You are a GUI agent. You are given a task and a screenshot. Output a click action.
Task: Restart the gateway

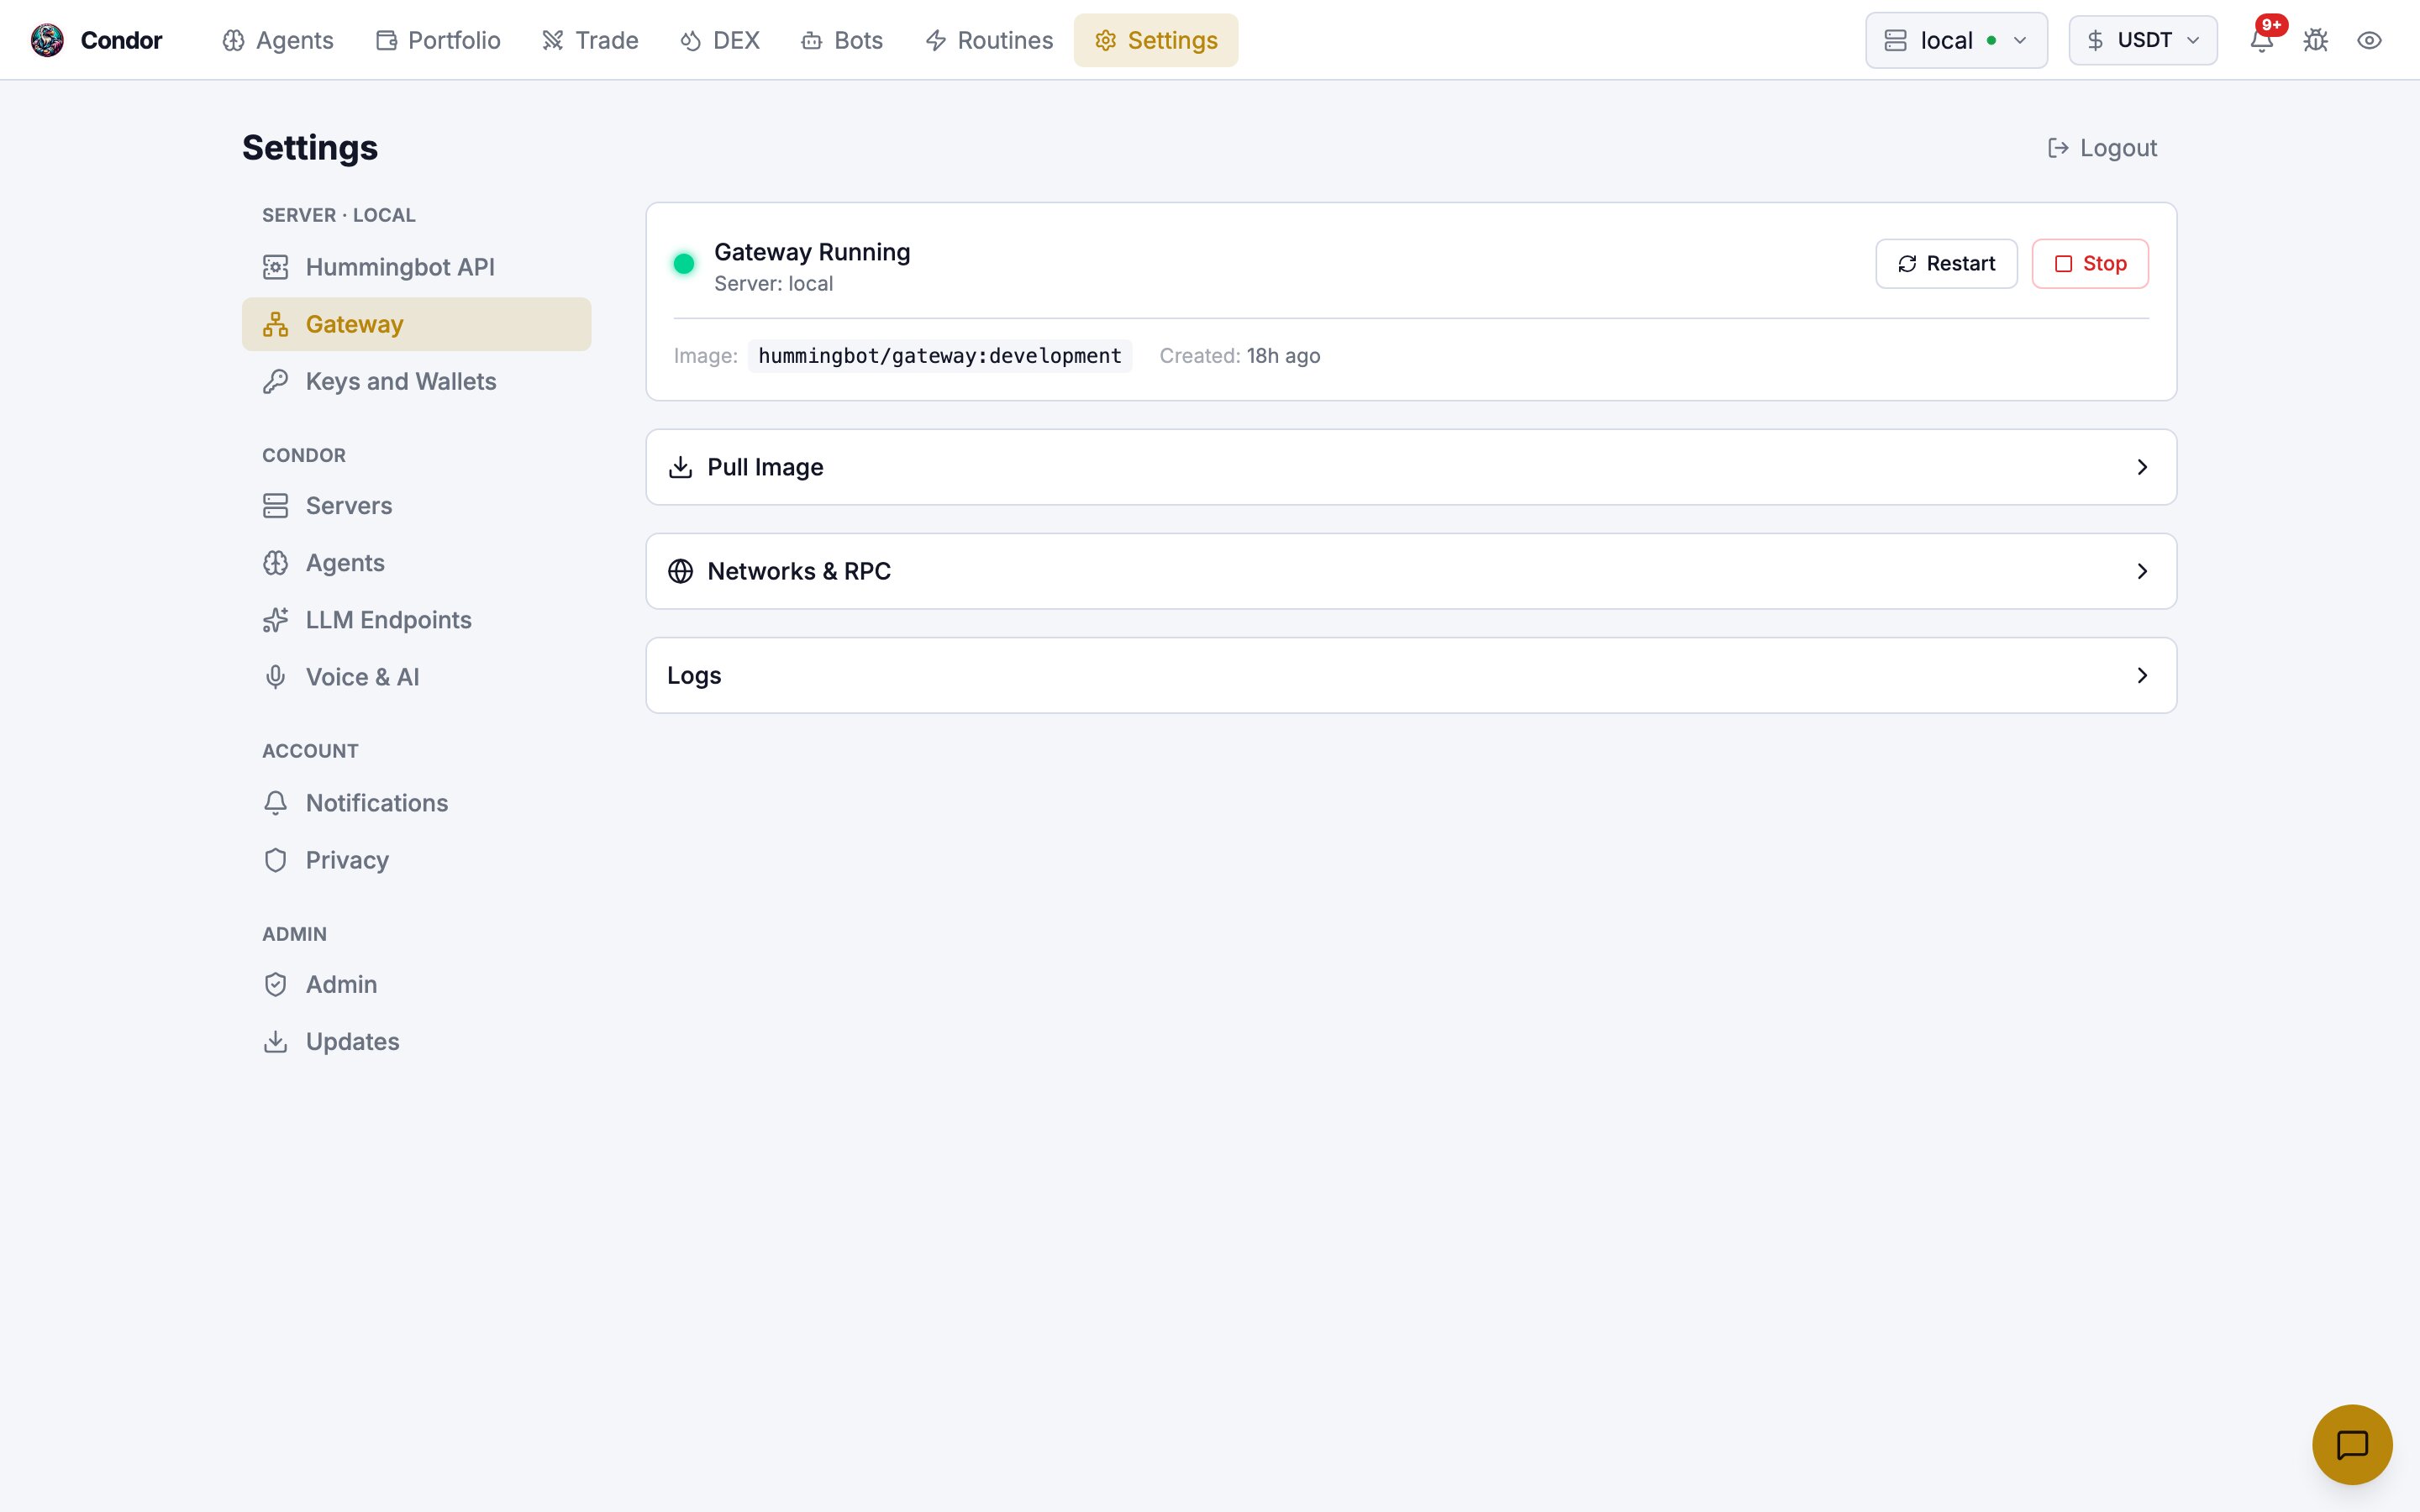tap(1946, 263)
